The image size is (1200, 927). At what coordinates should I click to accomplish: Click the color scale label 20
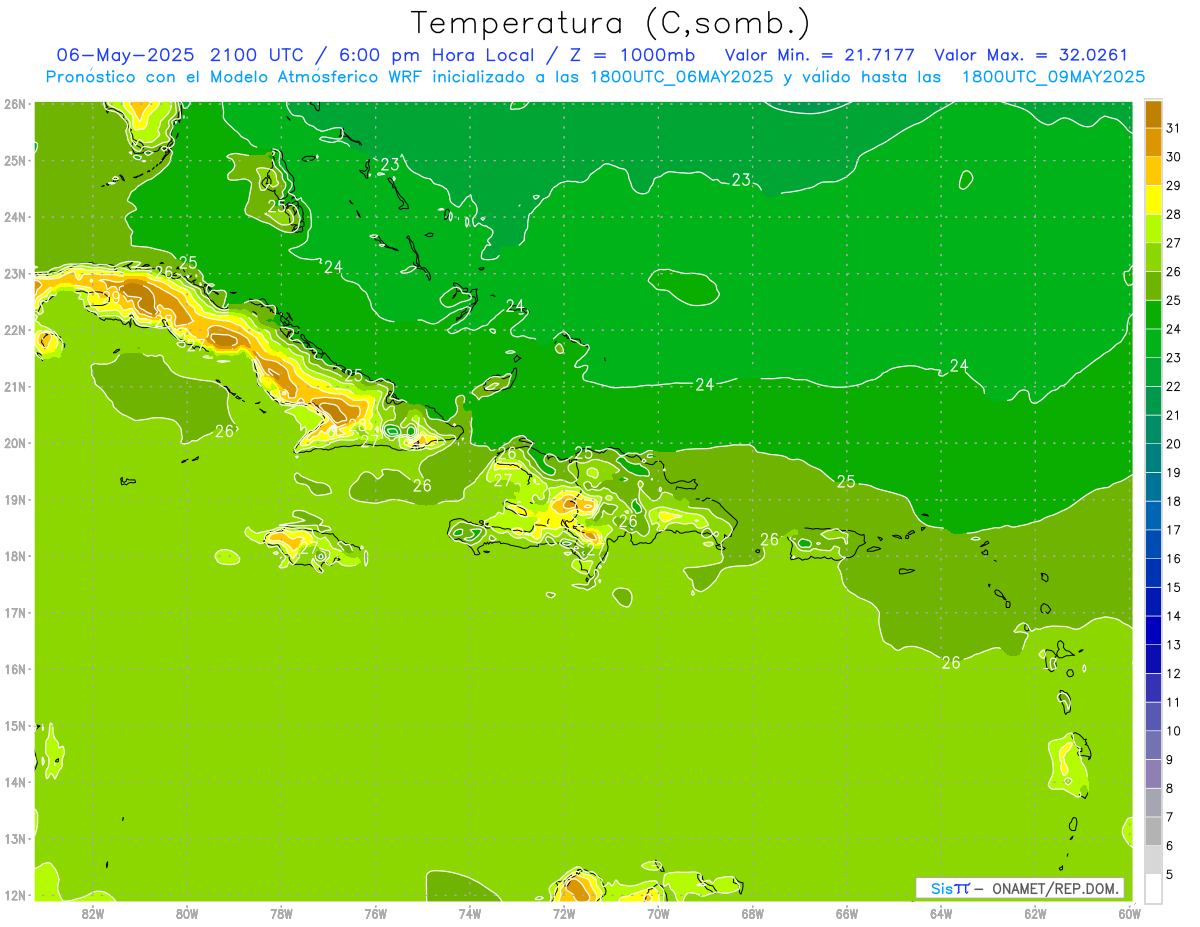point(1172,444)
